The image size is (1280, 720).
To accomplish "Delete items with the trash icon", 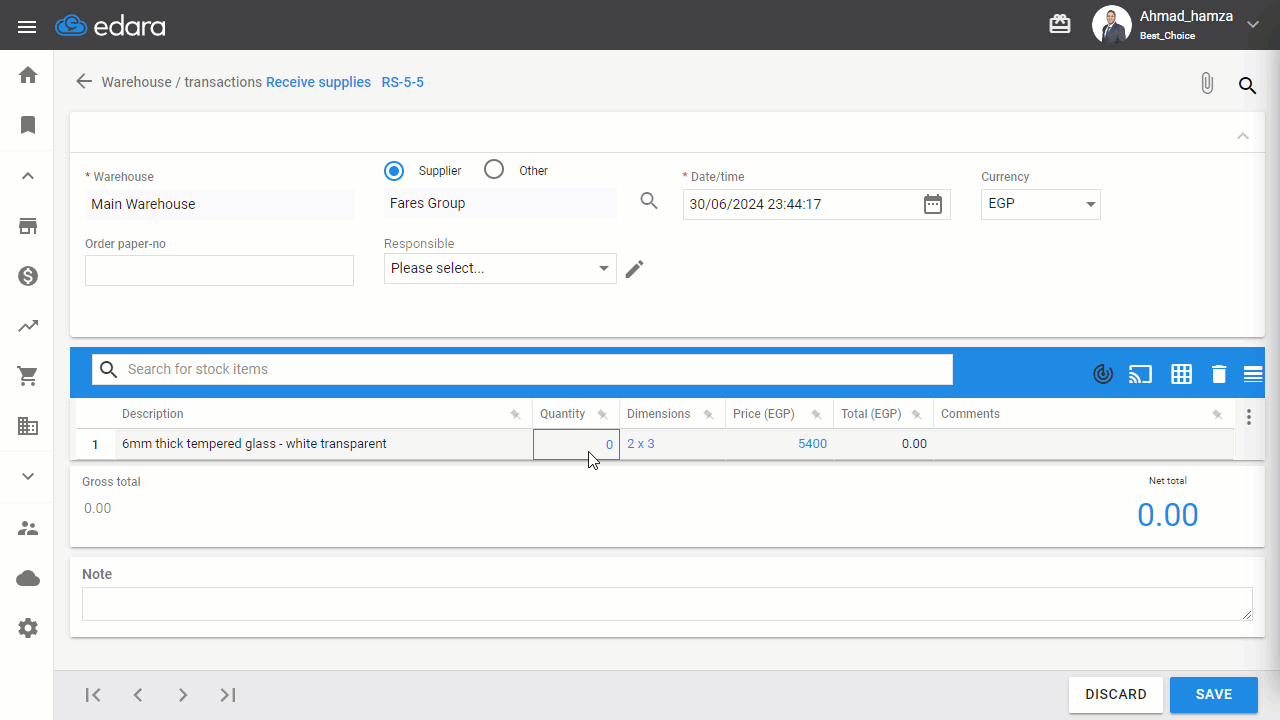I will (x=1218, y=374).
